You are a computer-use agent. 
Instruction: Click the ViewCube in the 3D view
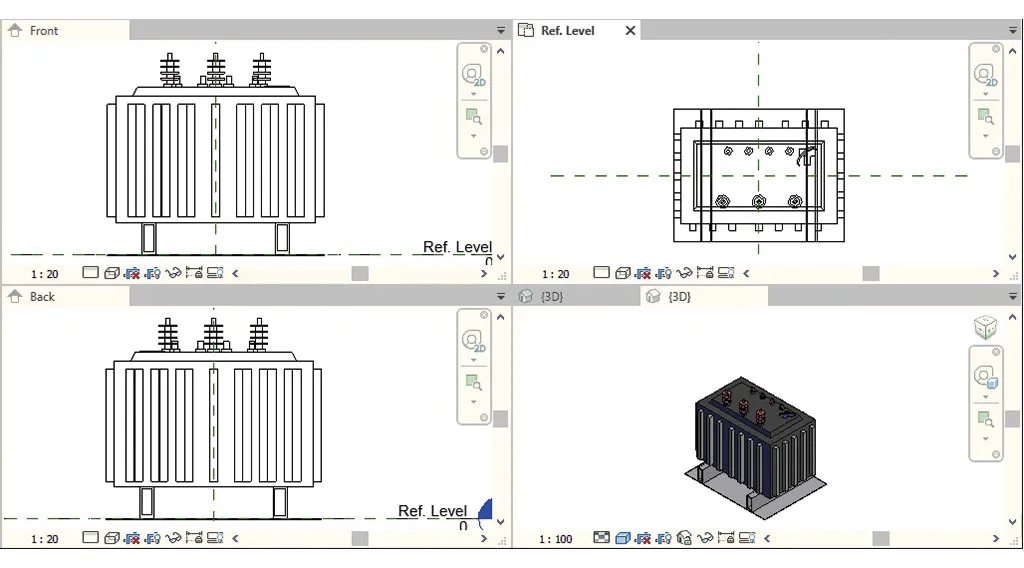pos(985,327)
